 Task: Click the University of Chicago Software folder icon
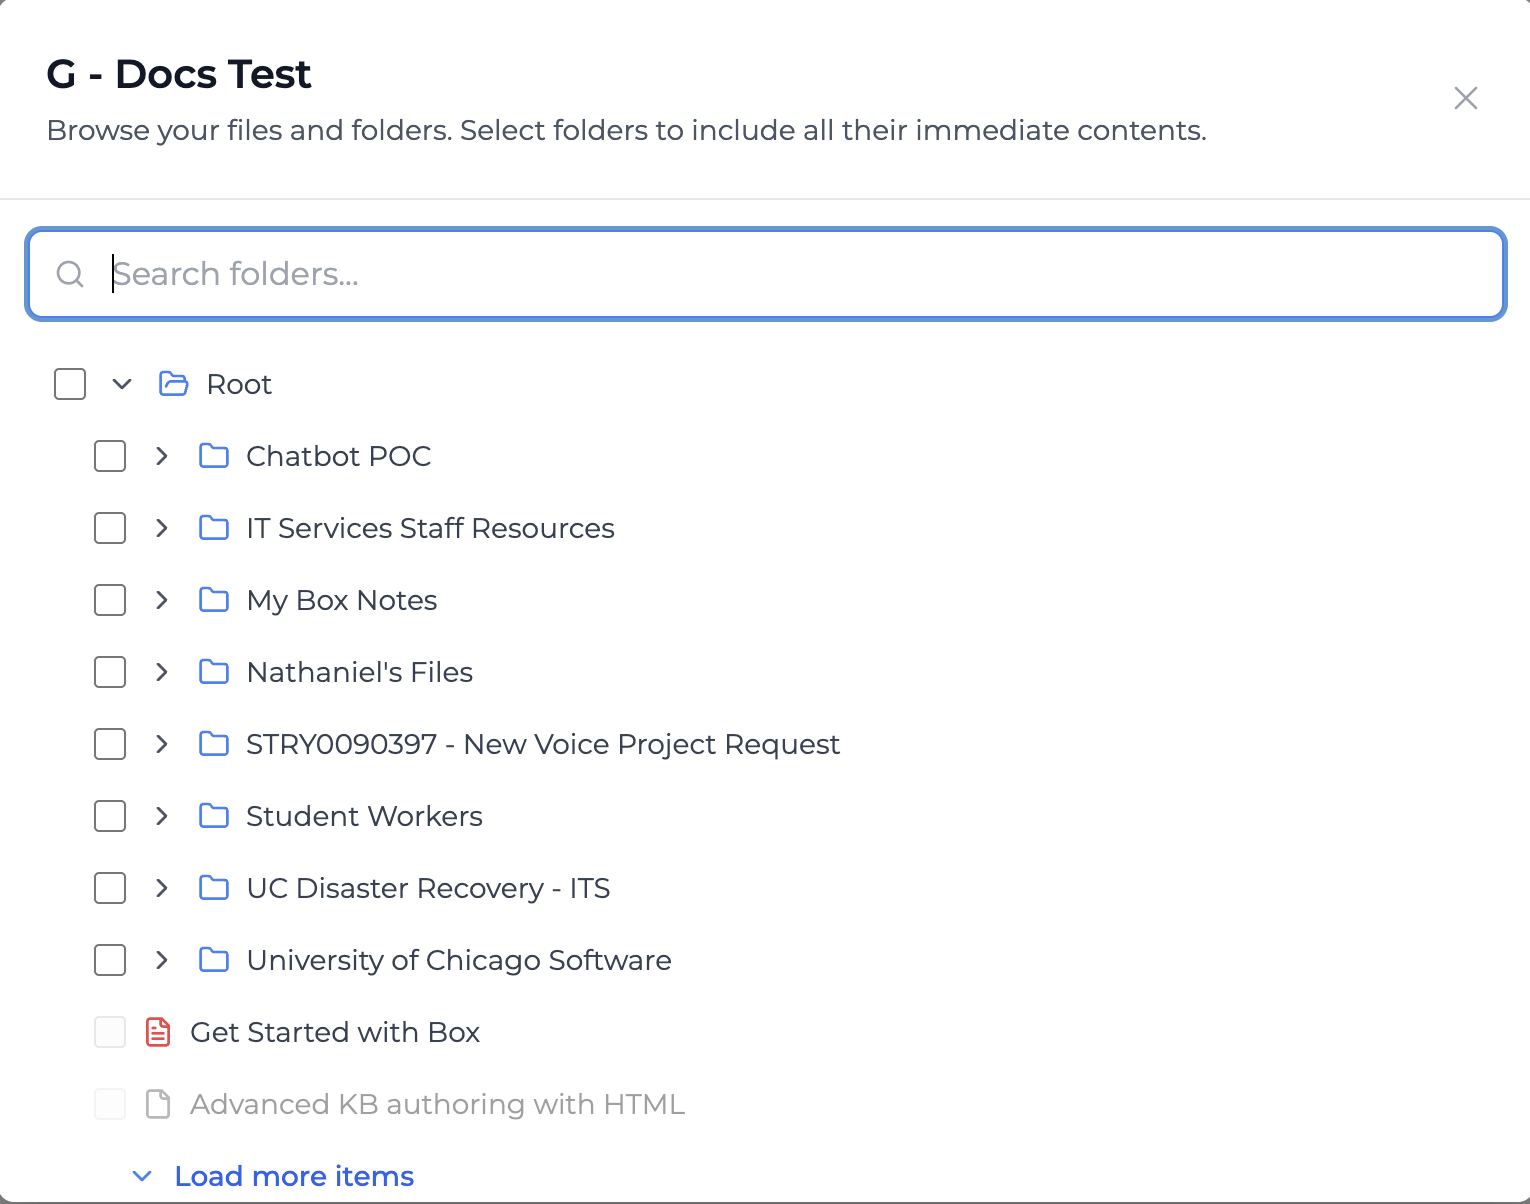click(214, 960)
